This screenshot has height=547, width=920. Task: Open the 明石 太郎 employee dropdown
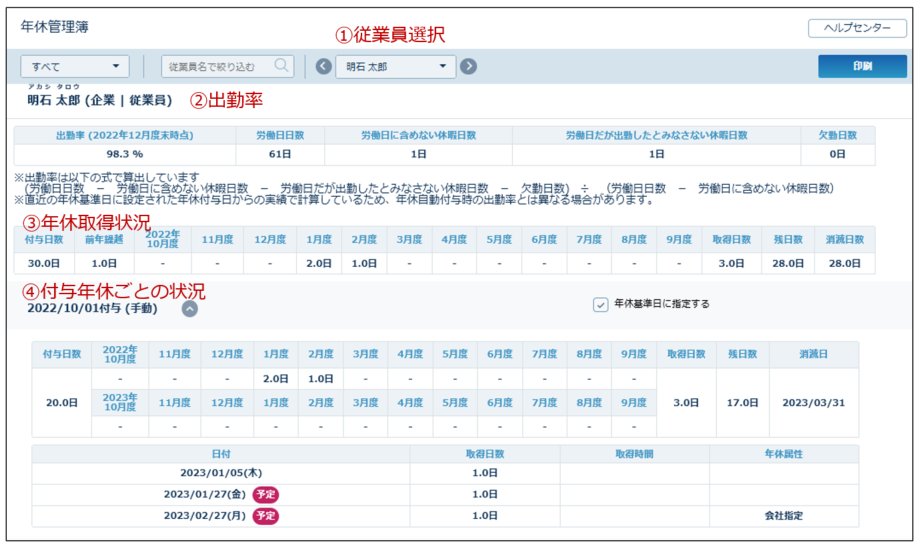pos(395,67)
